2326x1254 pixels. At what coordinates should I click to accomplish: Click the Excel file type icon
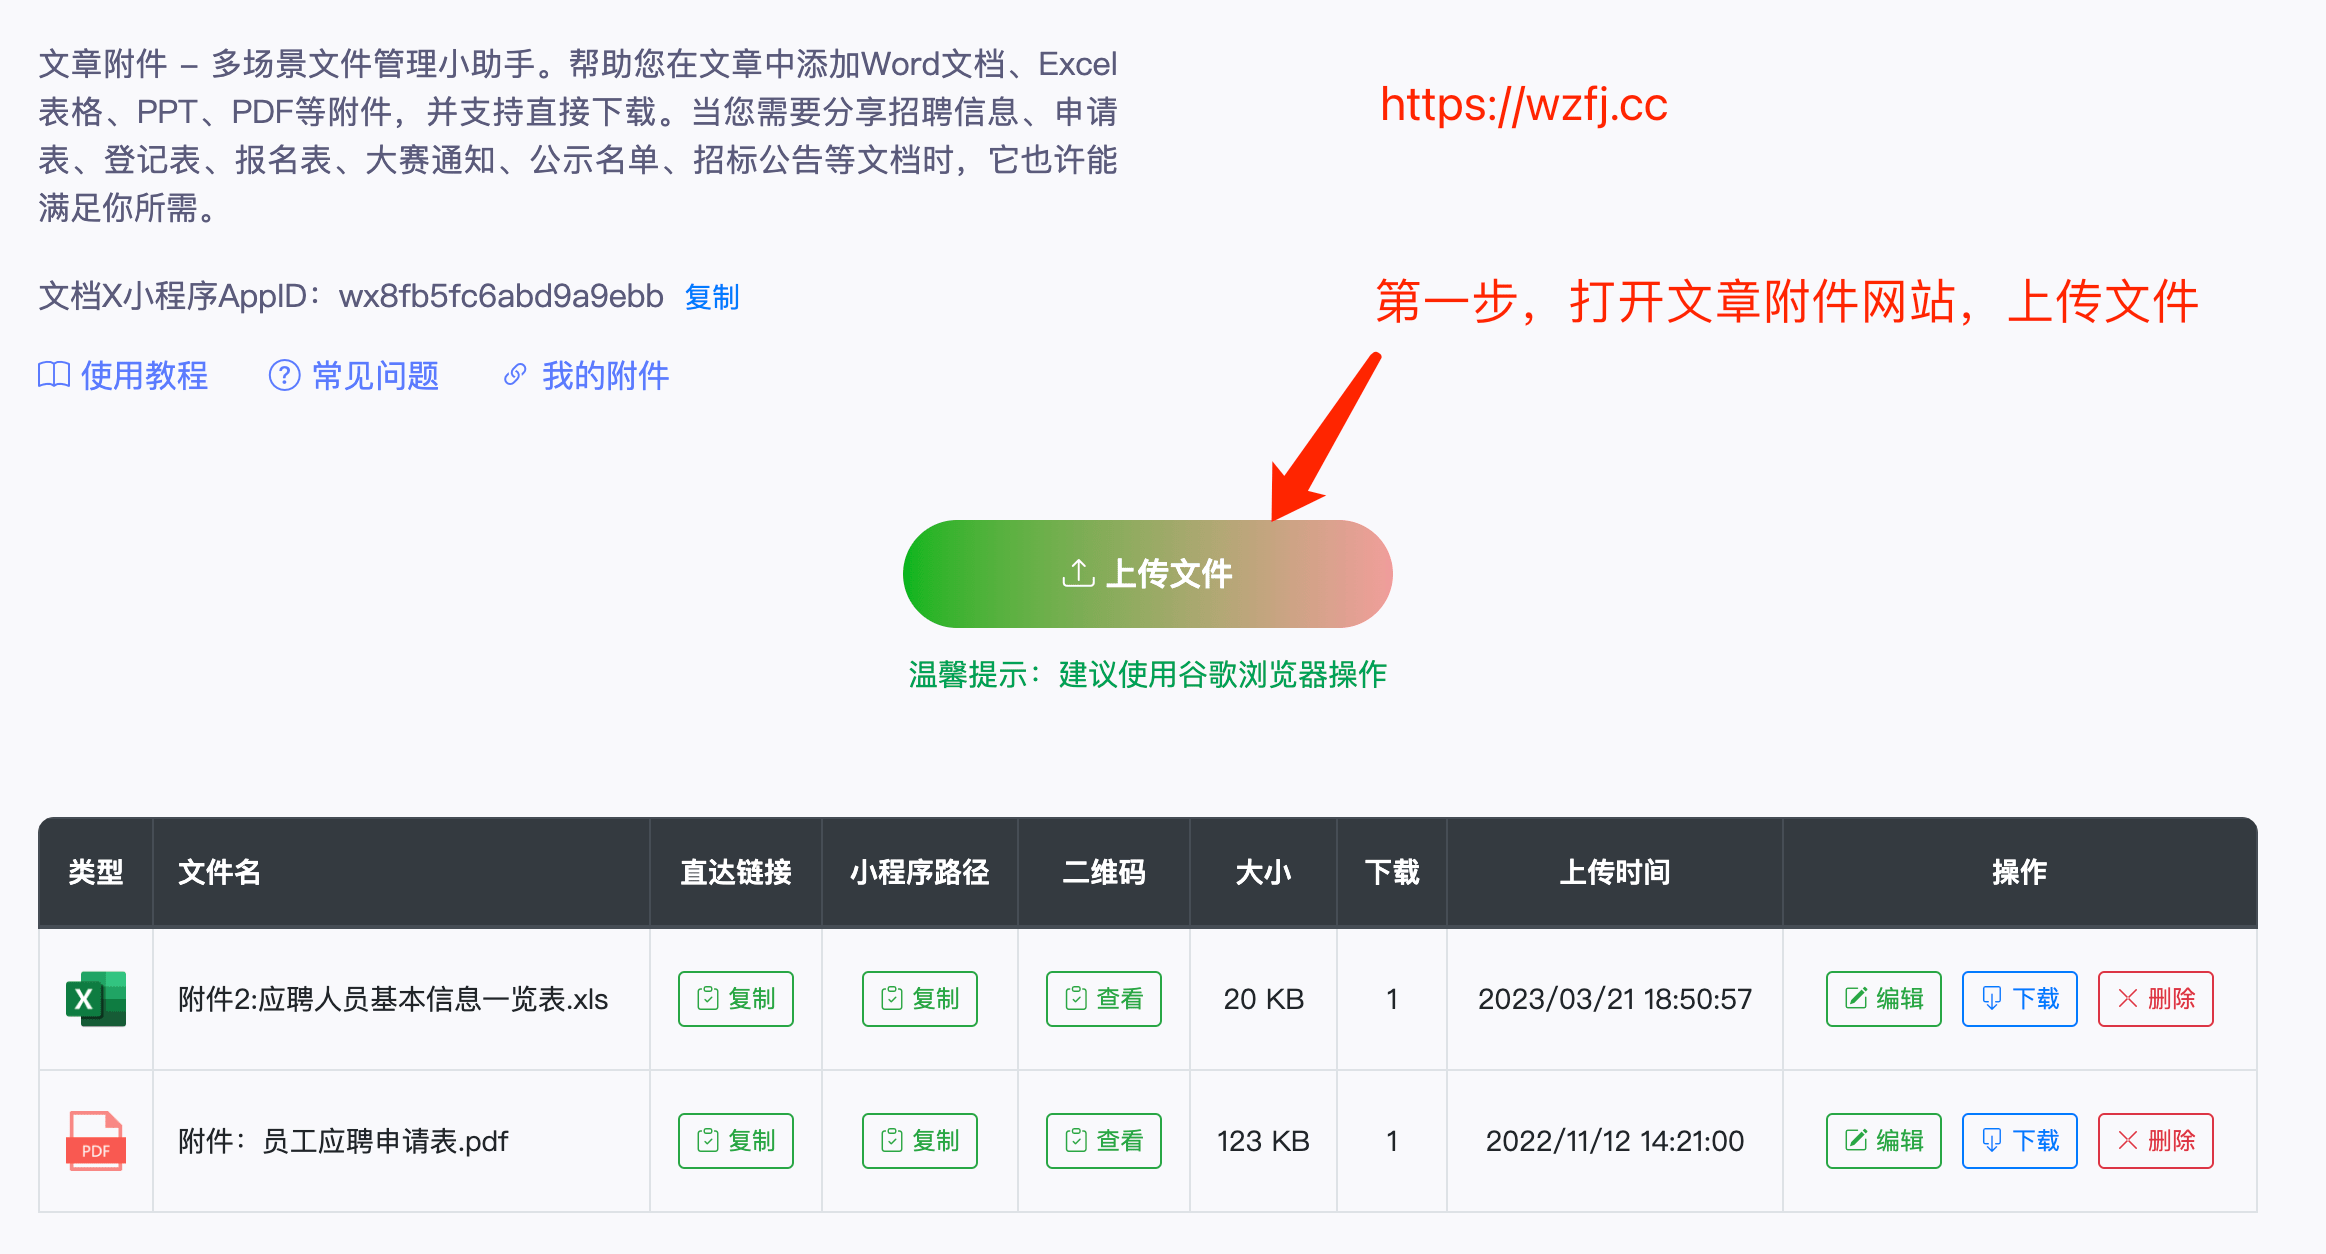[x=96, y=998]
